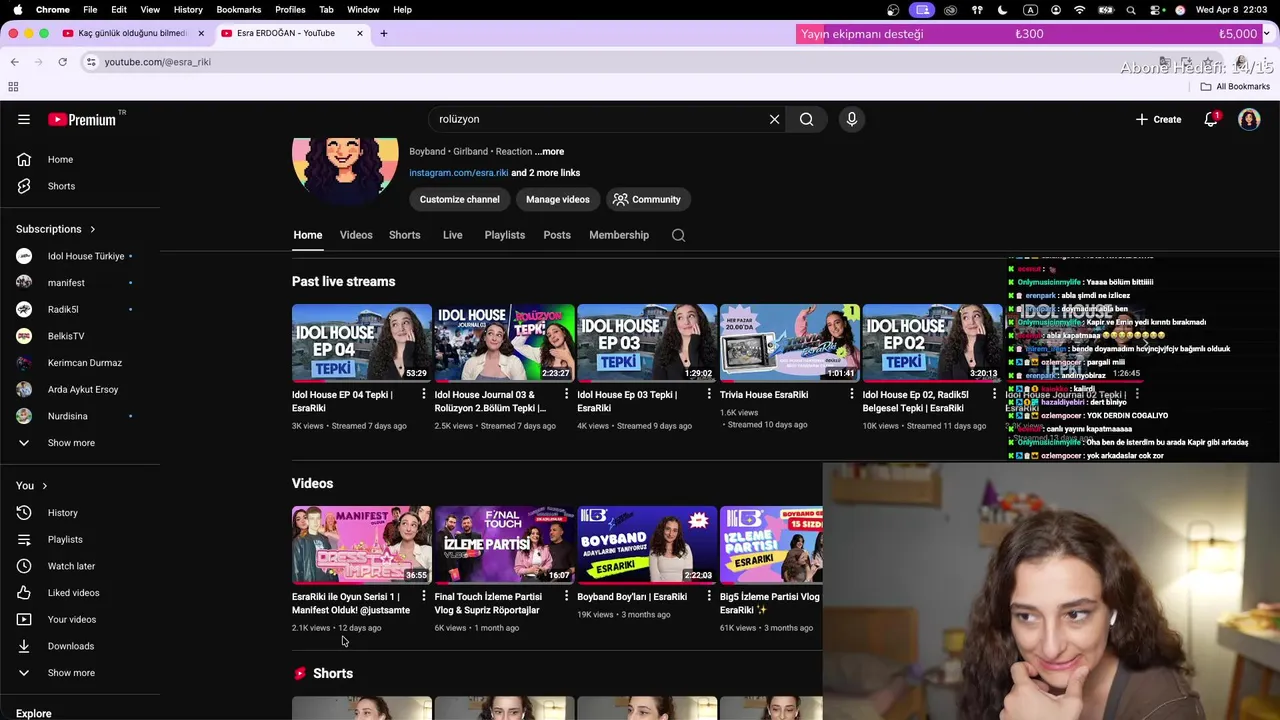Play Boyband Boy'ları video thumbnail

[646, 545]
